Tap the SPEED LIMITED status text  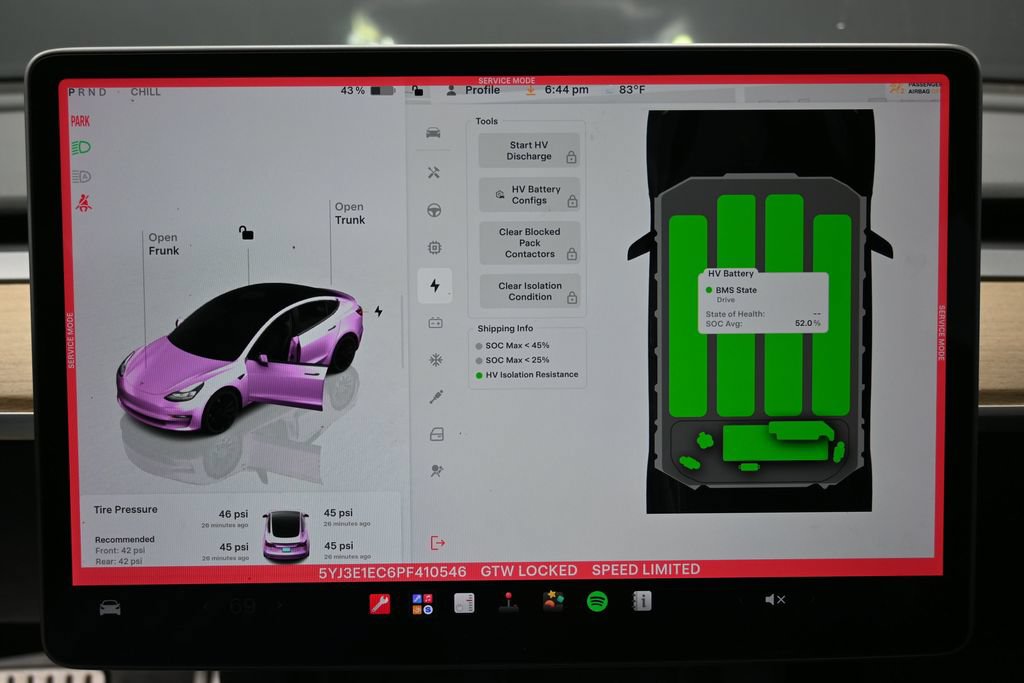tap(646, 570)
